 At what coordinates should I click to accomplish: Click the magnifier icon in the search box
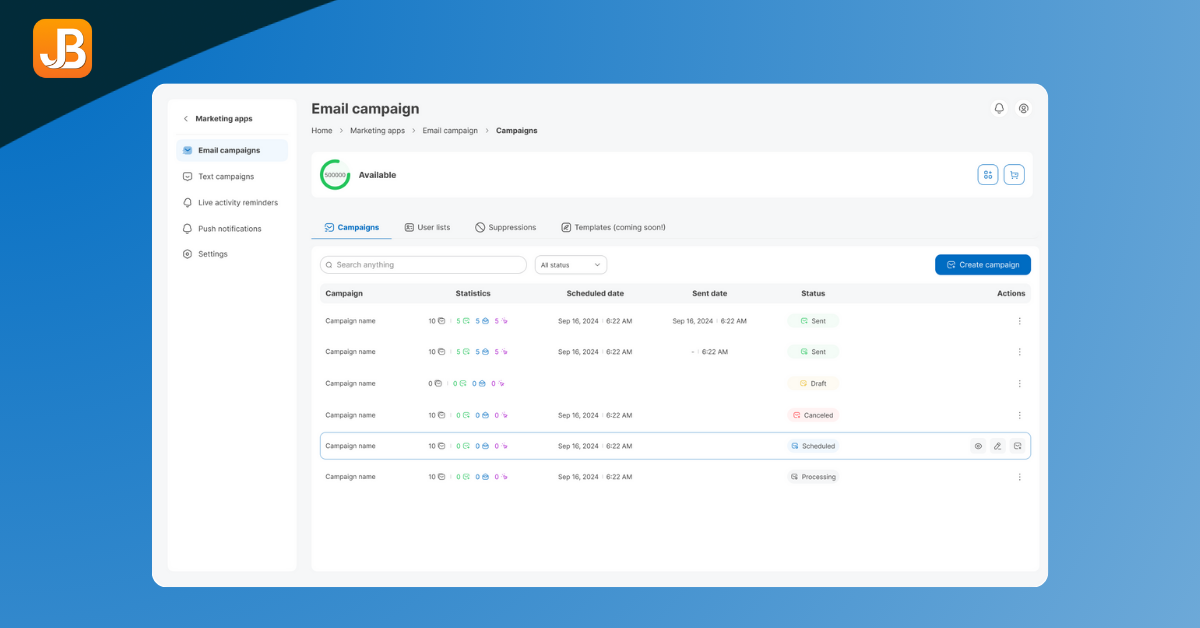(x=329, y=265)
